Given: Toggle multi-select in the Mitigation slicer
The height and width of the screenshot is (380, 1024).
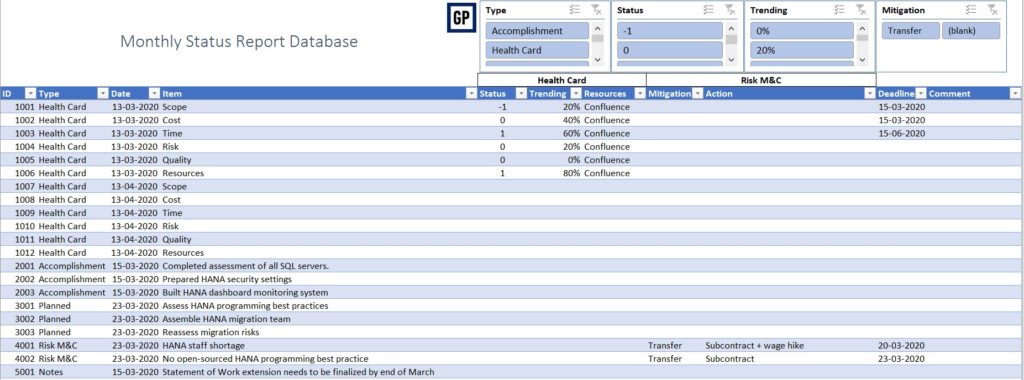Looking at the screenshot, I should (971, 10).
